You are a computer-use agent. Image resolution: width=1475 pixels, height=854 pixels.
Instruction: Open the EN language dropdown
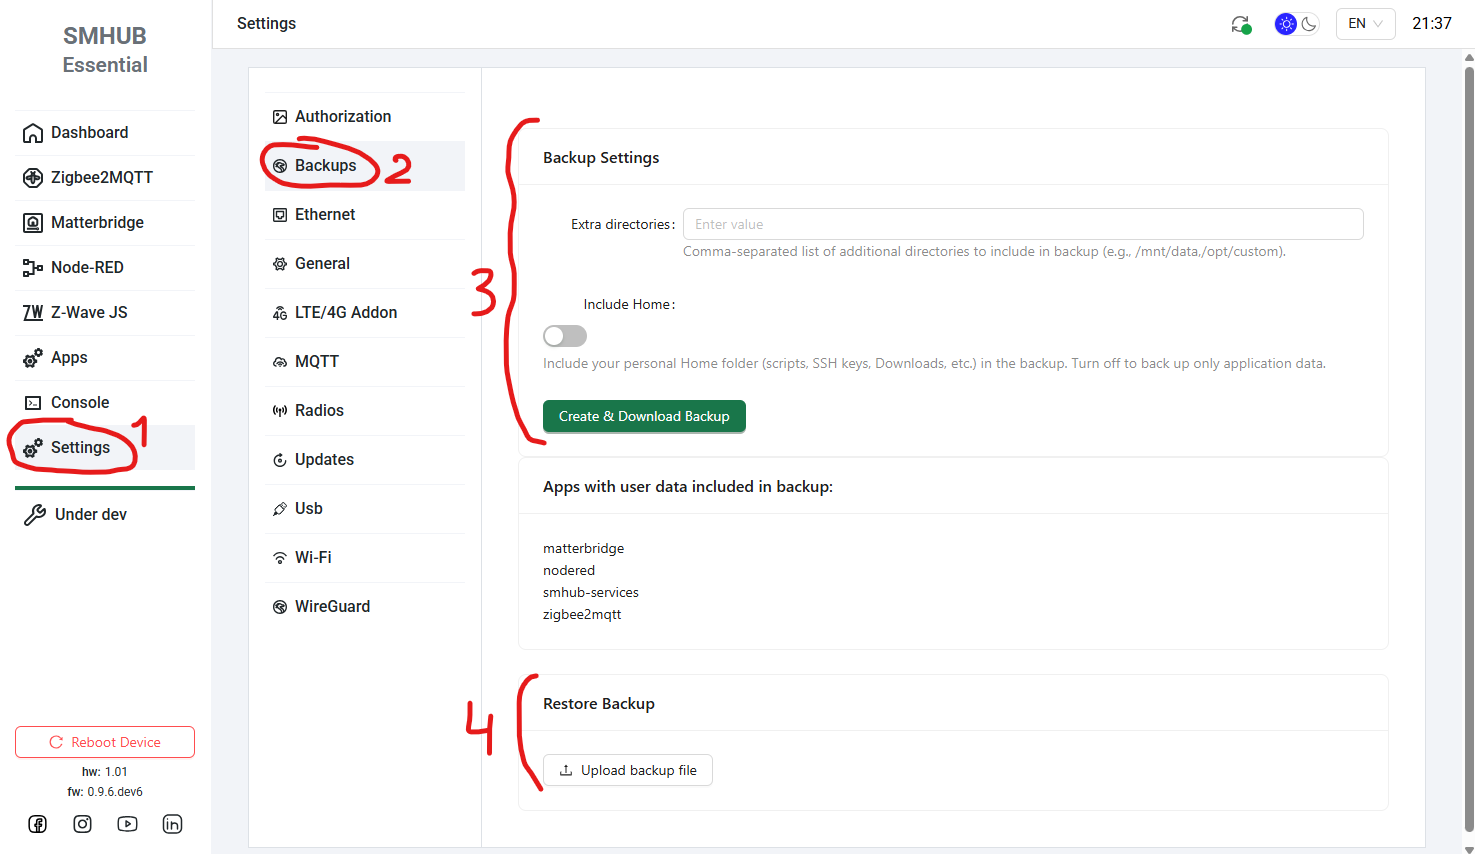(1365, 24)
